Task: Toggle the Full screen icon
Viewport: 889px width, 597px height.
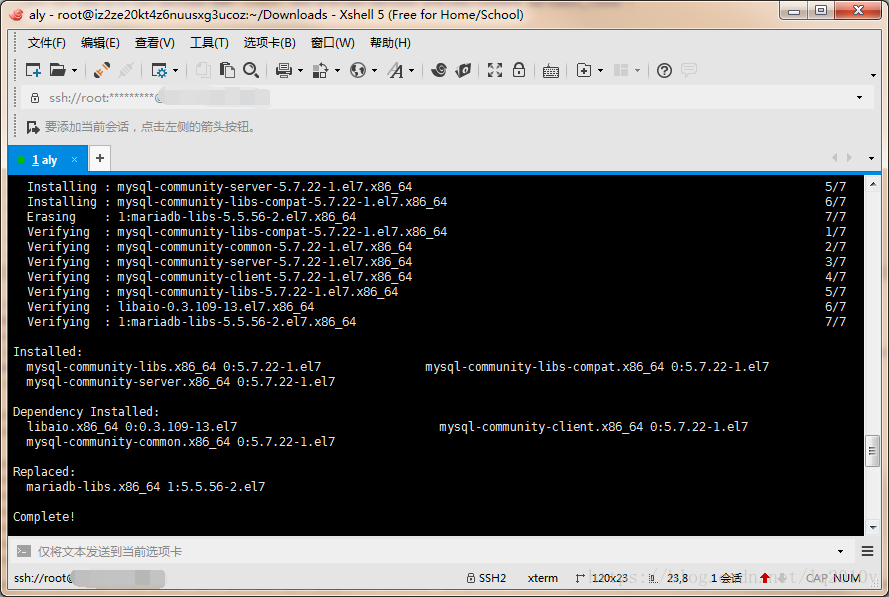Action: 495,70
